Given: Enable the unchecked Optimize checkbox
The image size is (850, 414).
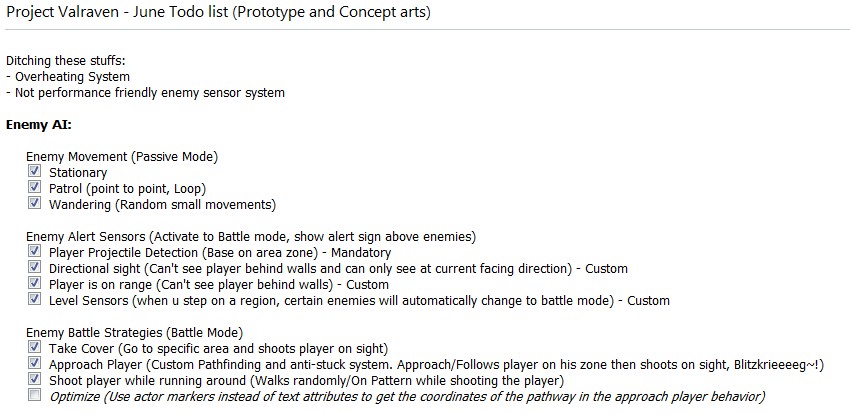Looking at the screenshot, I should click(x=36, y=396).
